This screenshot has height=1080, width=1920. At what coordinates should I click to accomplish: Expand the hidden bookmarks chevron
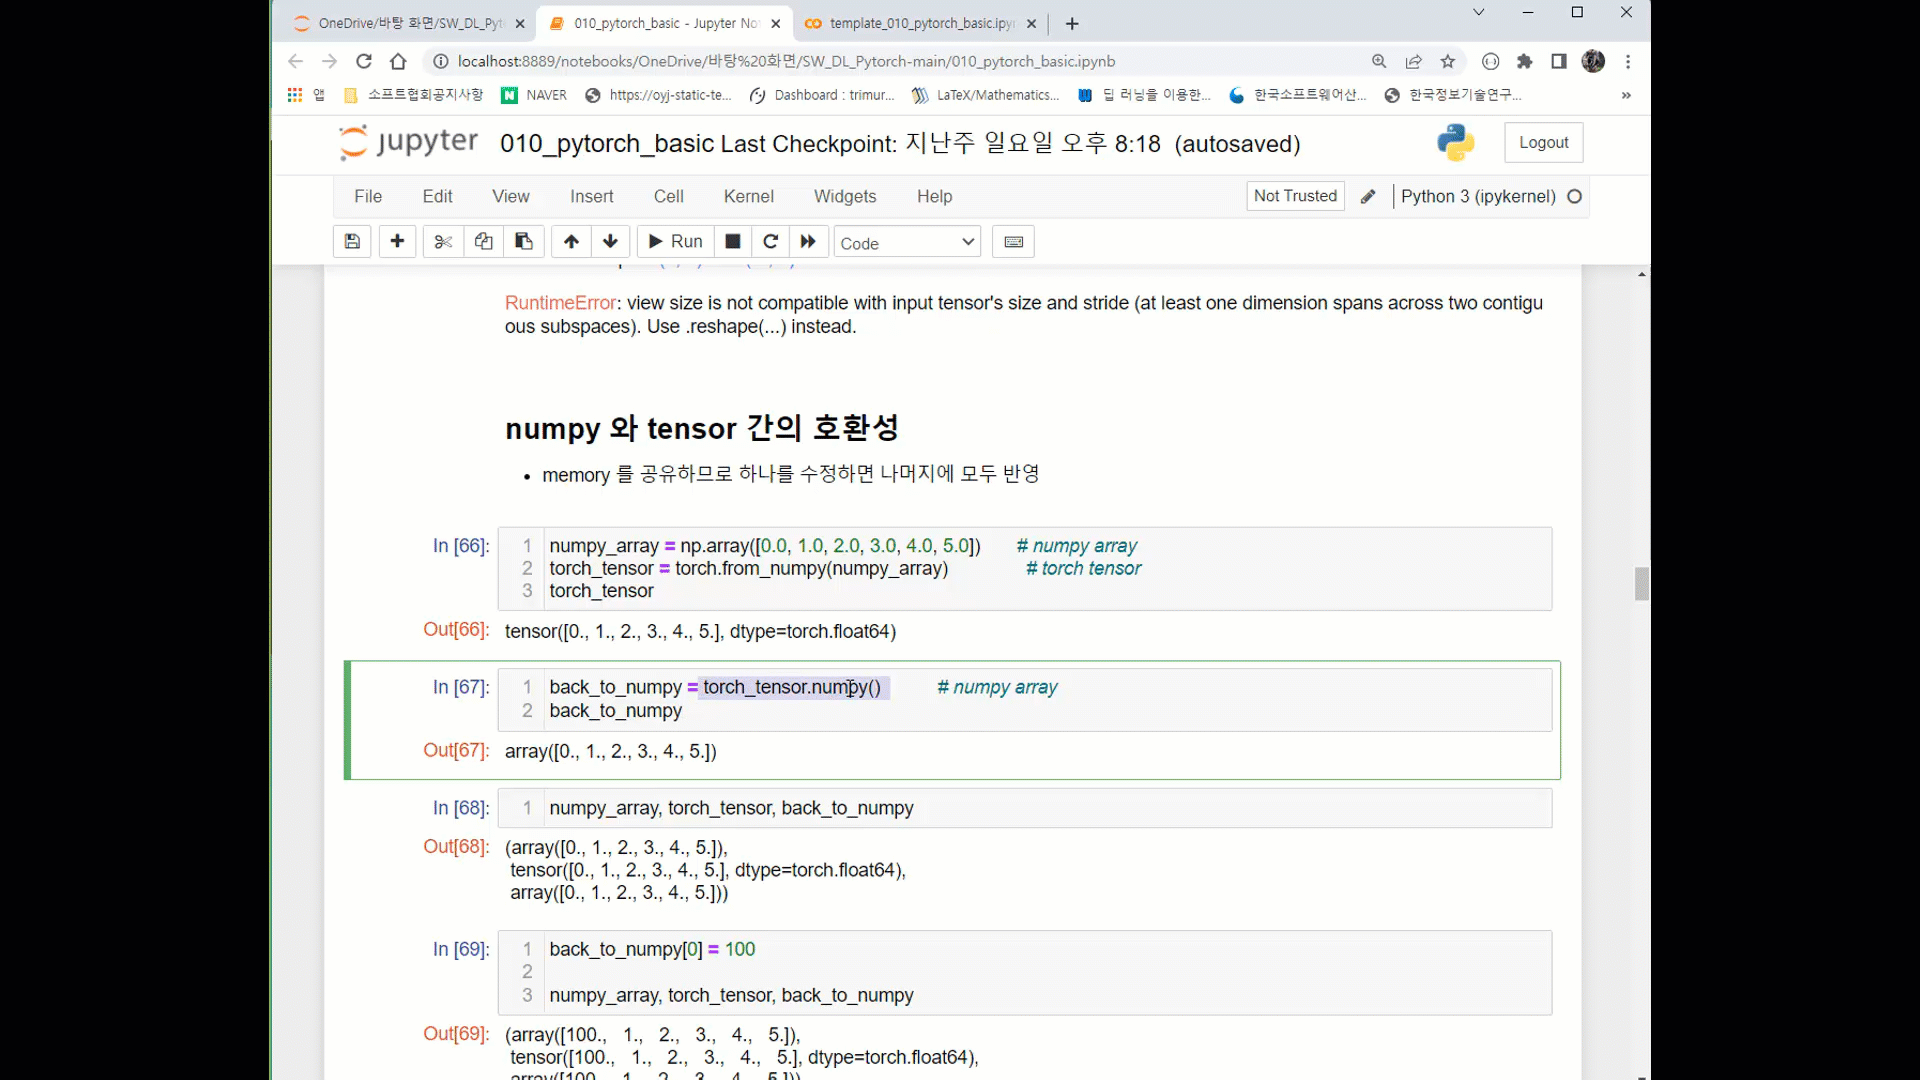click(x=1626, y=95)
